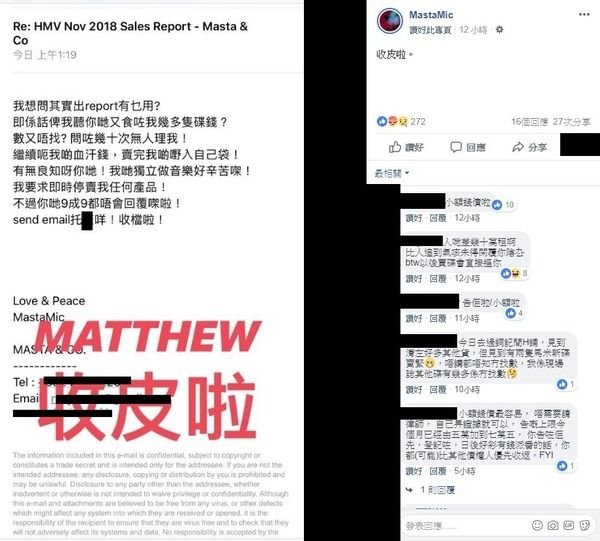The height and width of the screenshot is (541, 600).
Task: Click the comment 回應 button
Action: (468, 147)
